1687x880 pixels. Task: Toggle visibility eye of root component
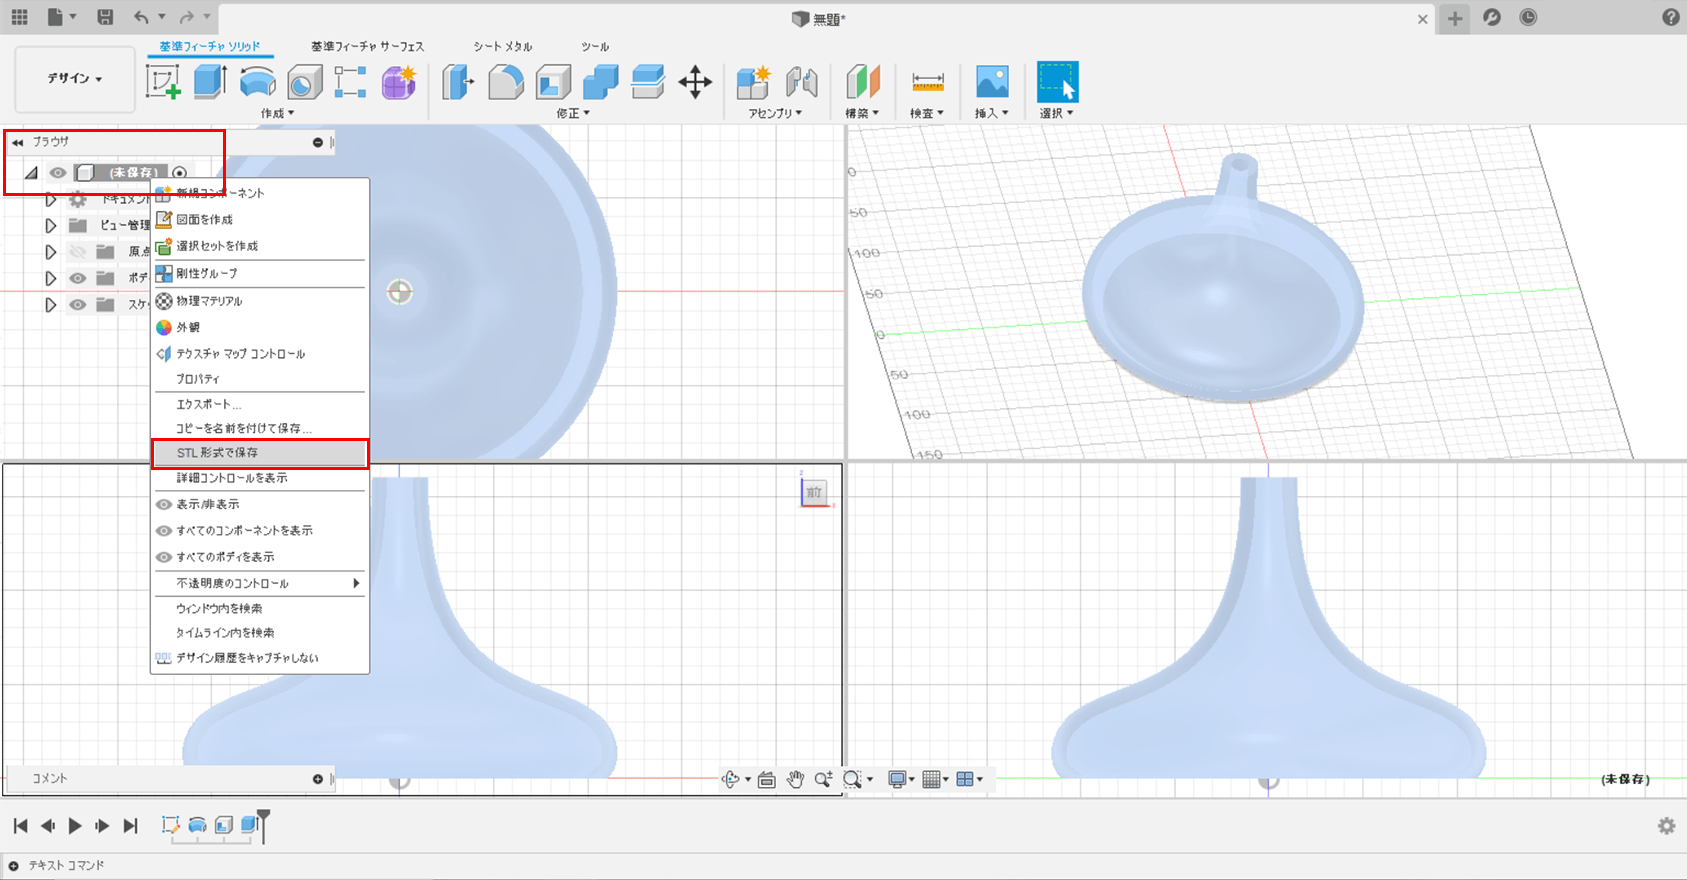point(58,173)
